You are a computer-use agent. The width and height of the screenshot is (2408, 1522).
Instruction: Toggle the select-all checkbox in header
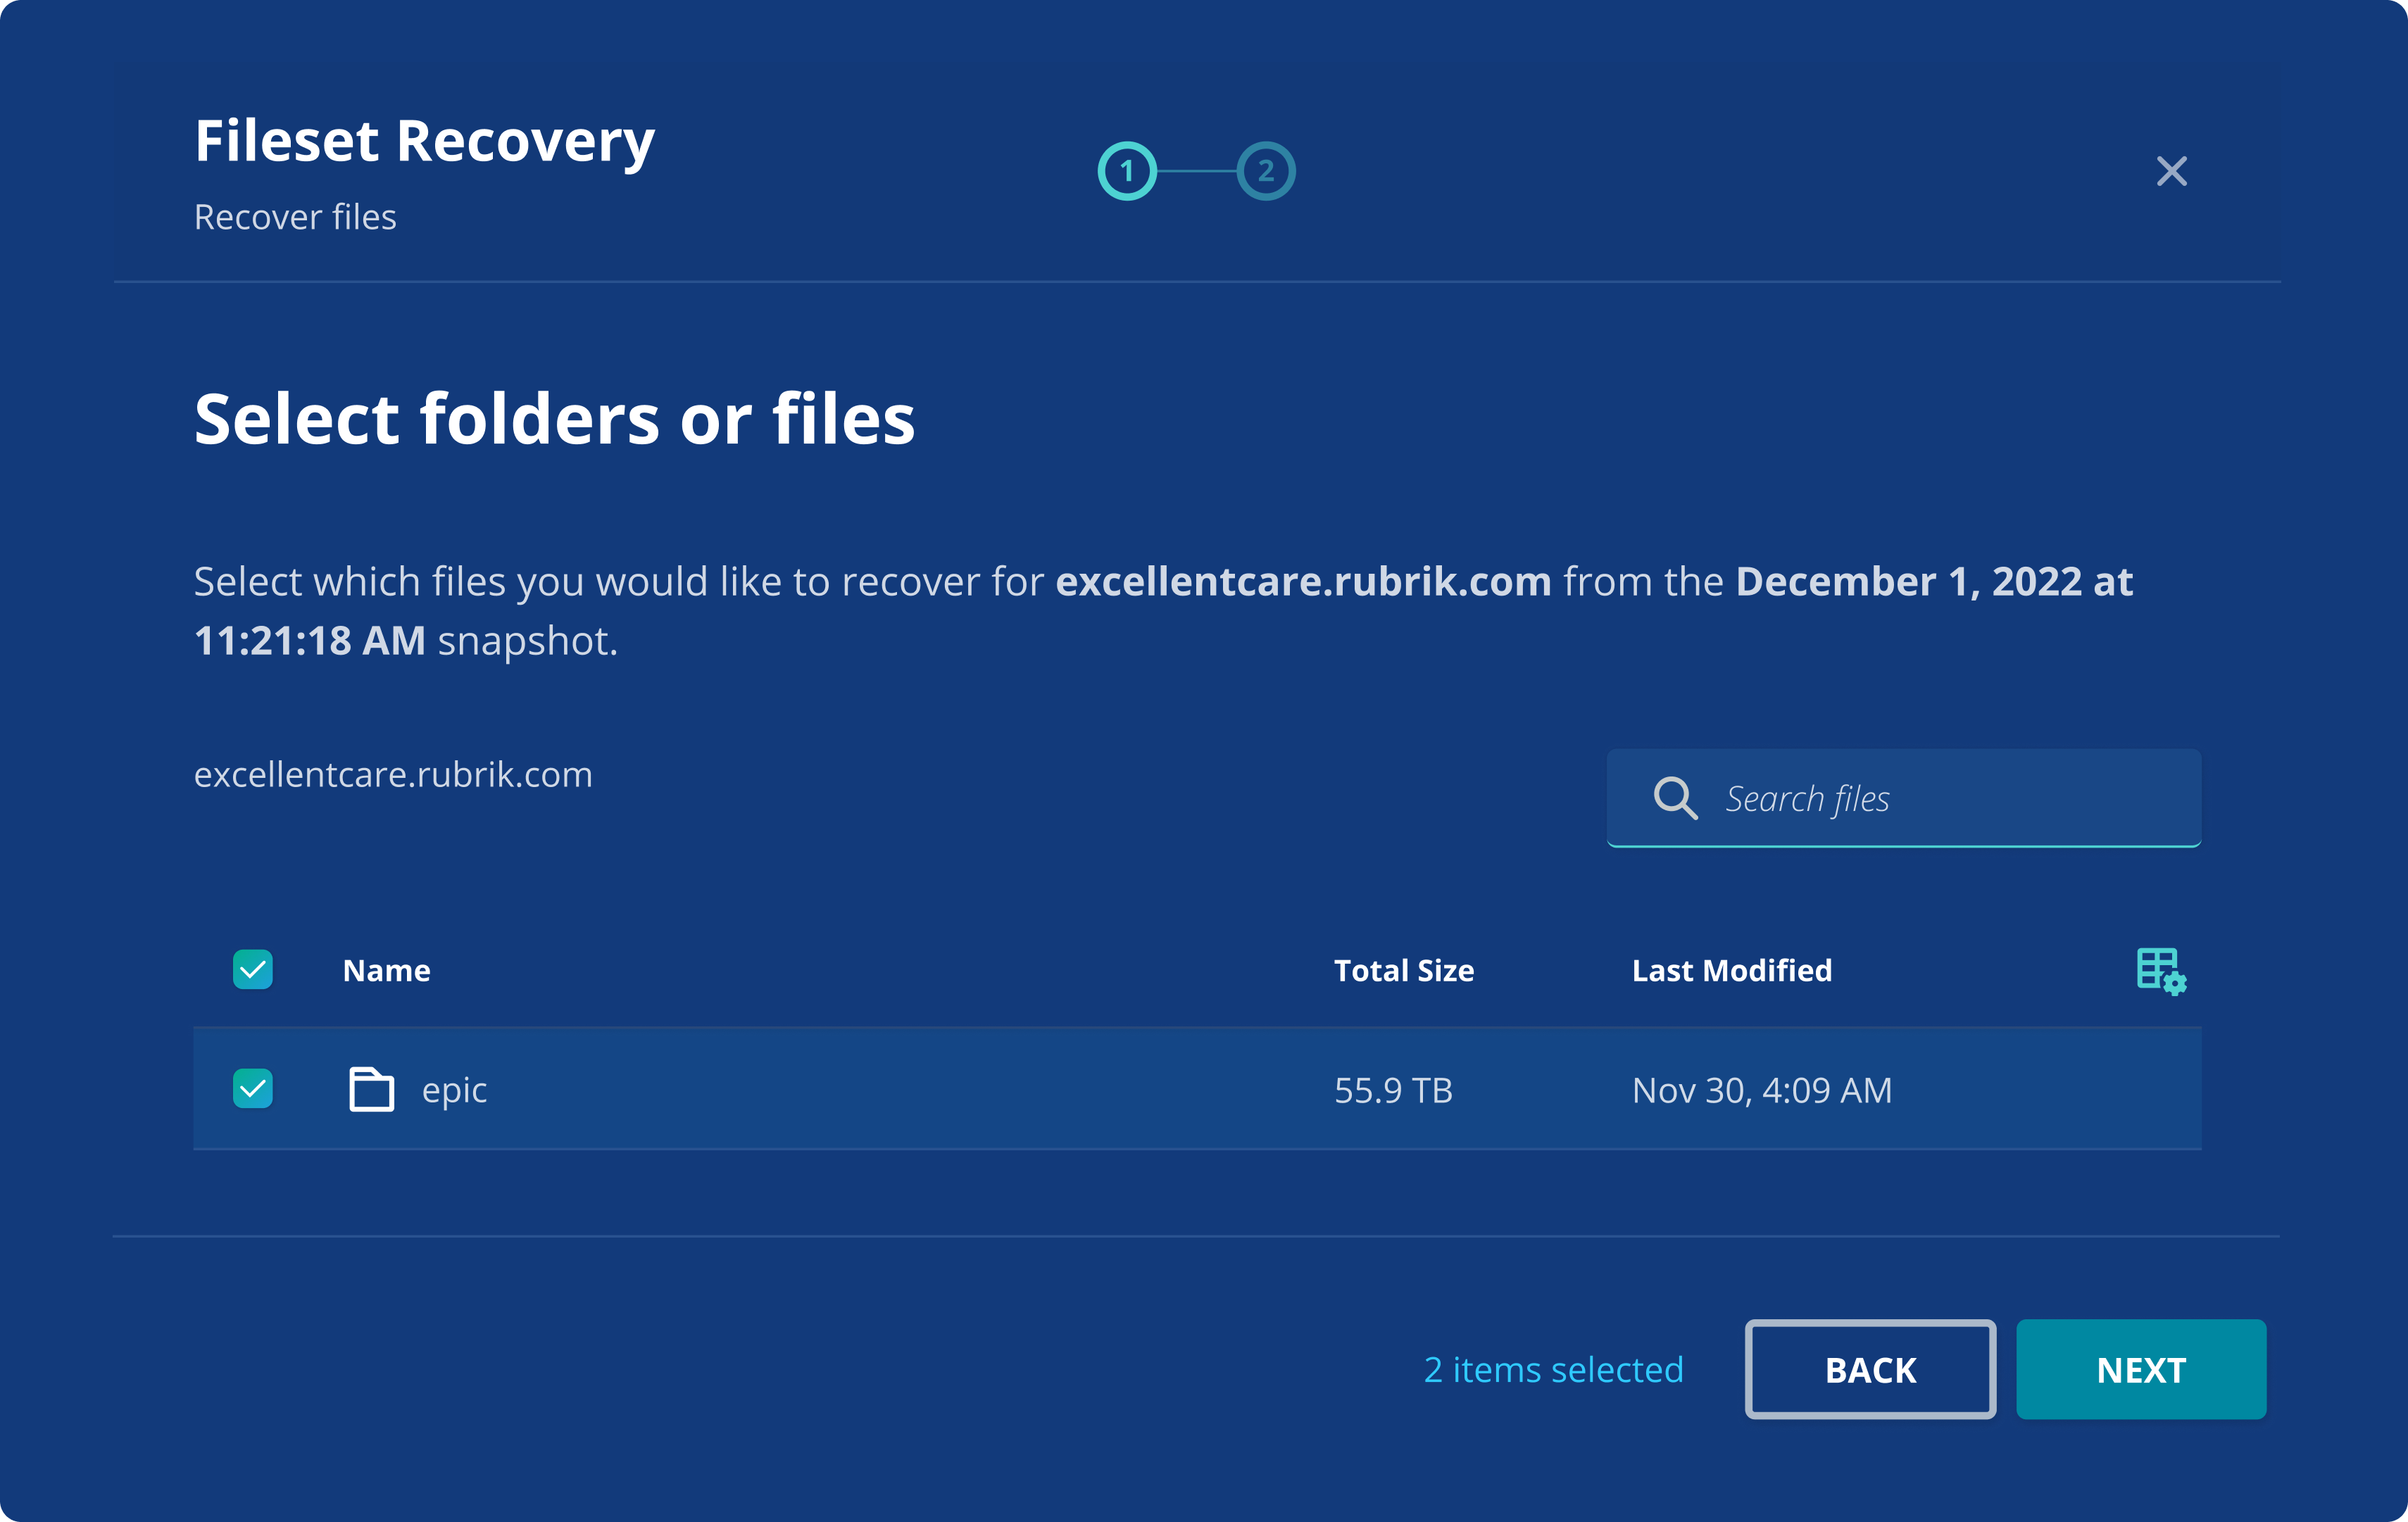point(253,969)
